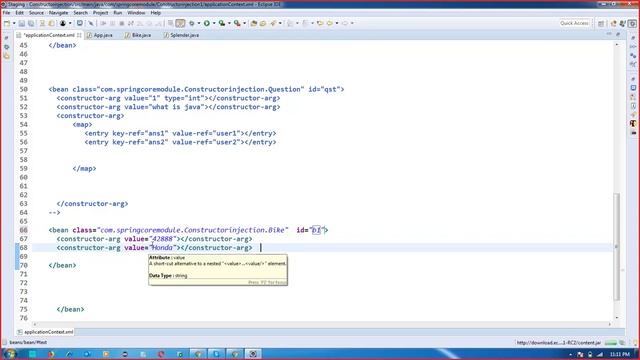Viewport: 640px width, 360px height.
Task: Expand the Coverage dropdown arrow
Action: (229, 23)
